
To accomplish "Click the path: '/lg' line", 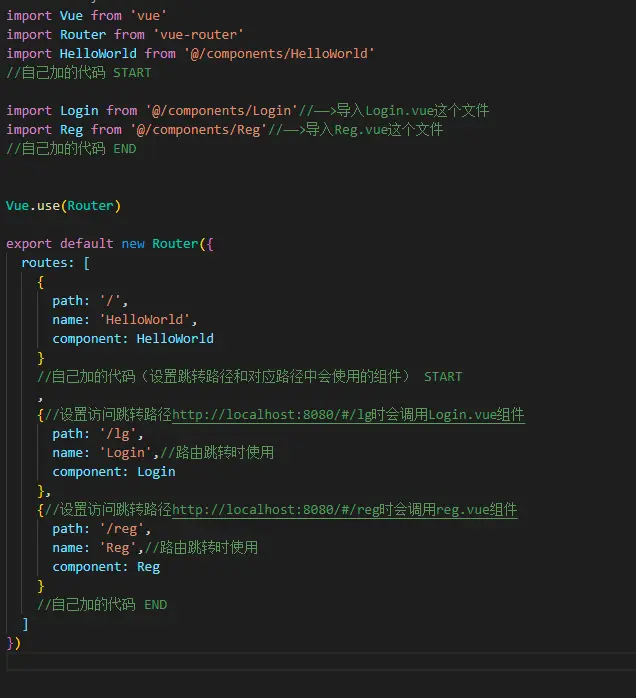I will [x=97, y=434].
